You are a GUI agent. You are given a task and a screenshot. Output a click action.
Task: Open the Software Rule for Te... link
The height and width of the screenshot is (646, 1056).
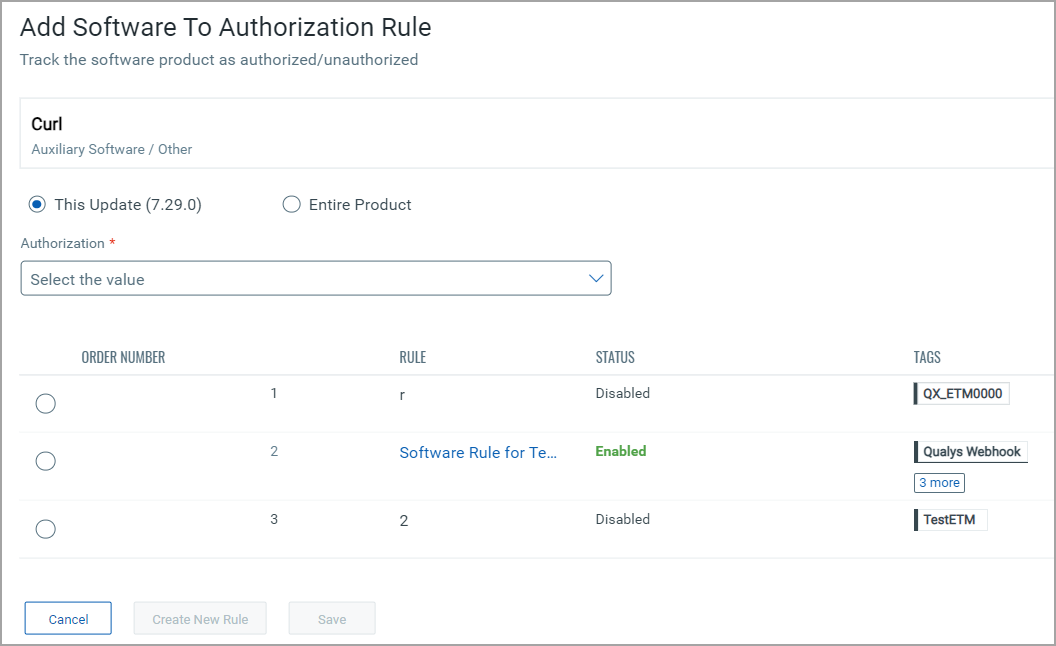478,453
